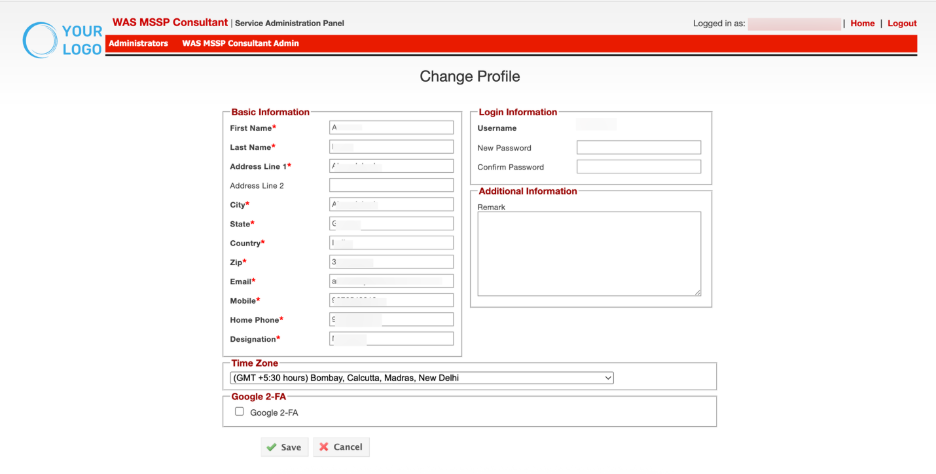Enable the Google 2-FA checkbox
The height and width of the screenshot is (474, 936).
[239, 412]
